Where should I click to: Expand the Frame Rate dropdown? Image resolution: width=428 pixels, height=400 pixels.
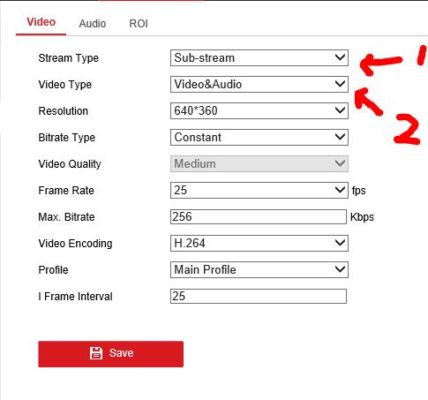[x=259, y=190]
